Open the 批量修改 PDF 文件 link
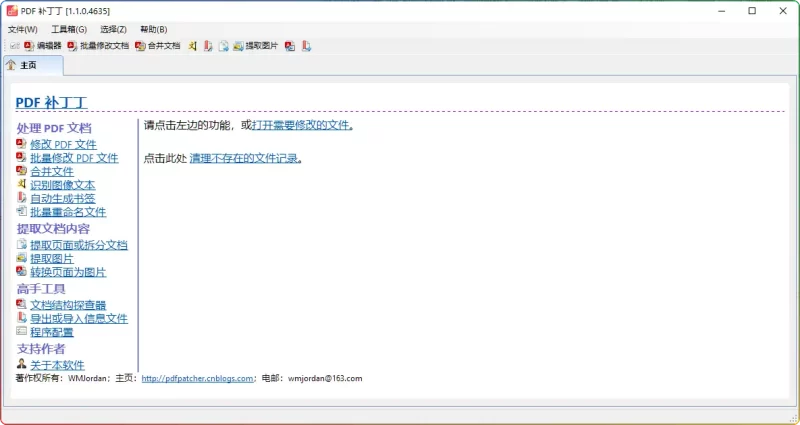The height and width of the screenshot is (425, 800). click(x=74, y=158)
